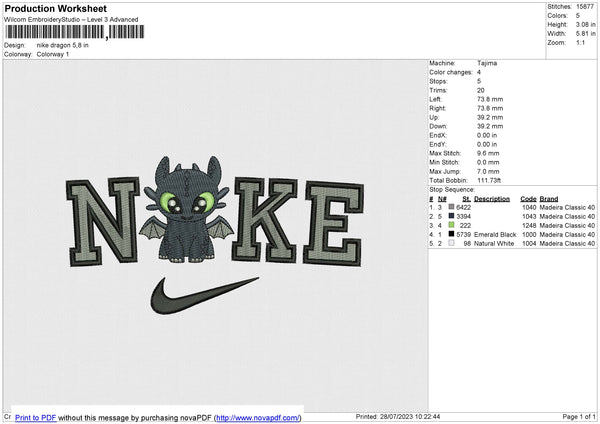600x424 pixels.
Task: Click the navy swatch for stop 2
Action: 452,216
